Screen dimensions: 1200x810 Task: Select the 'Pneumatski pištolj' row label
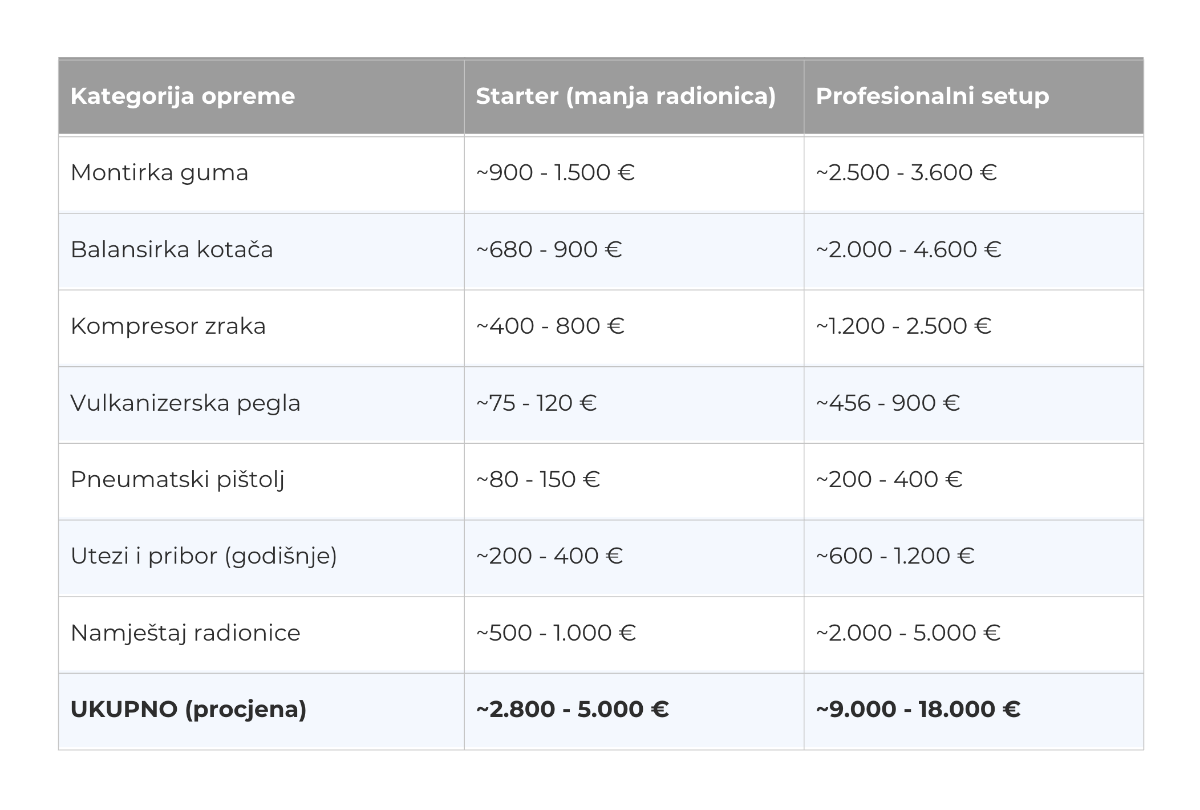pos(177,479)
